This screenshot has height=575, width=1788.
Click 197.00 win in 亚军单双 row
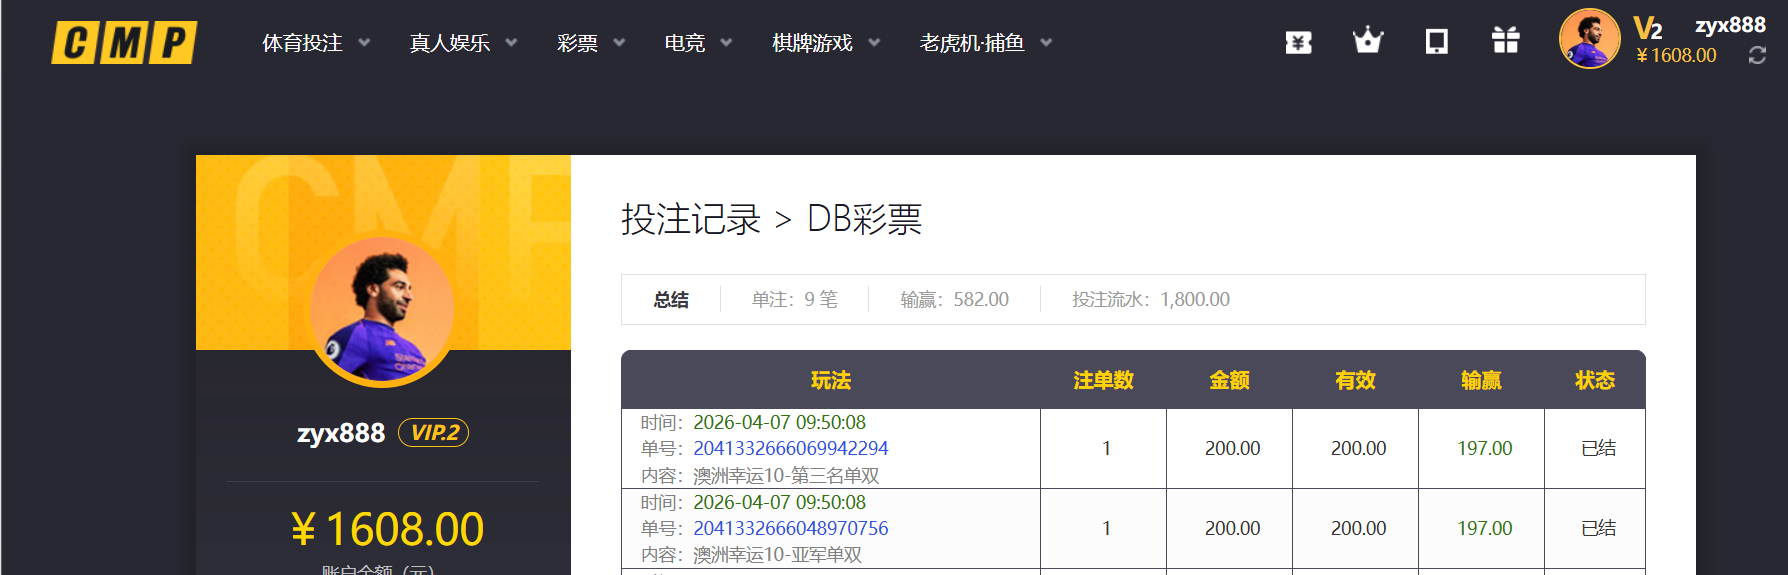1484,528
